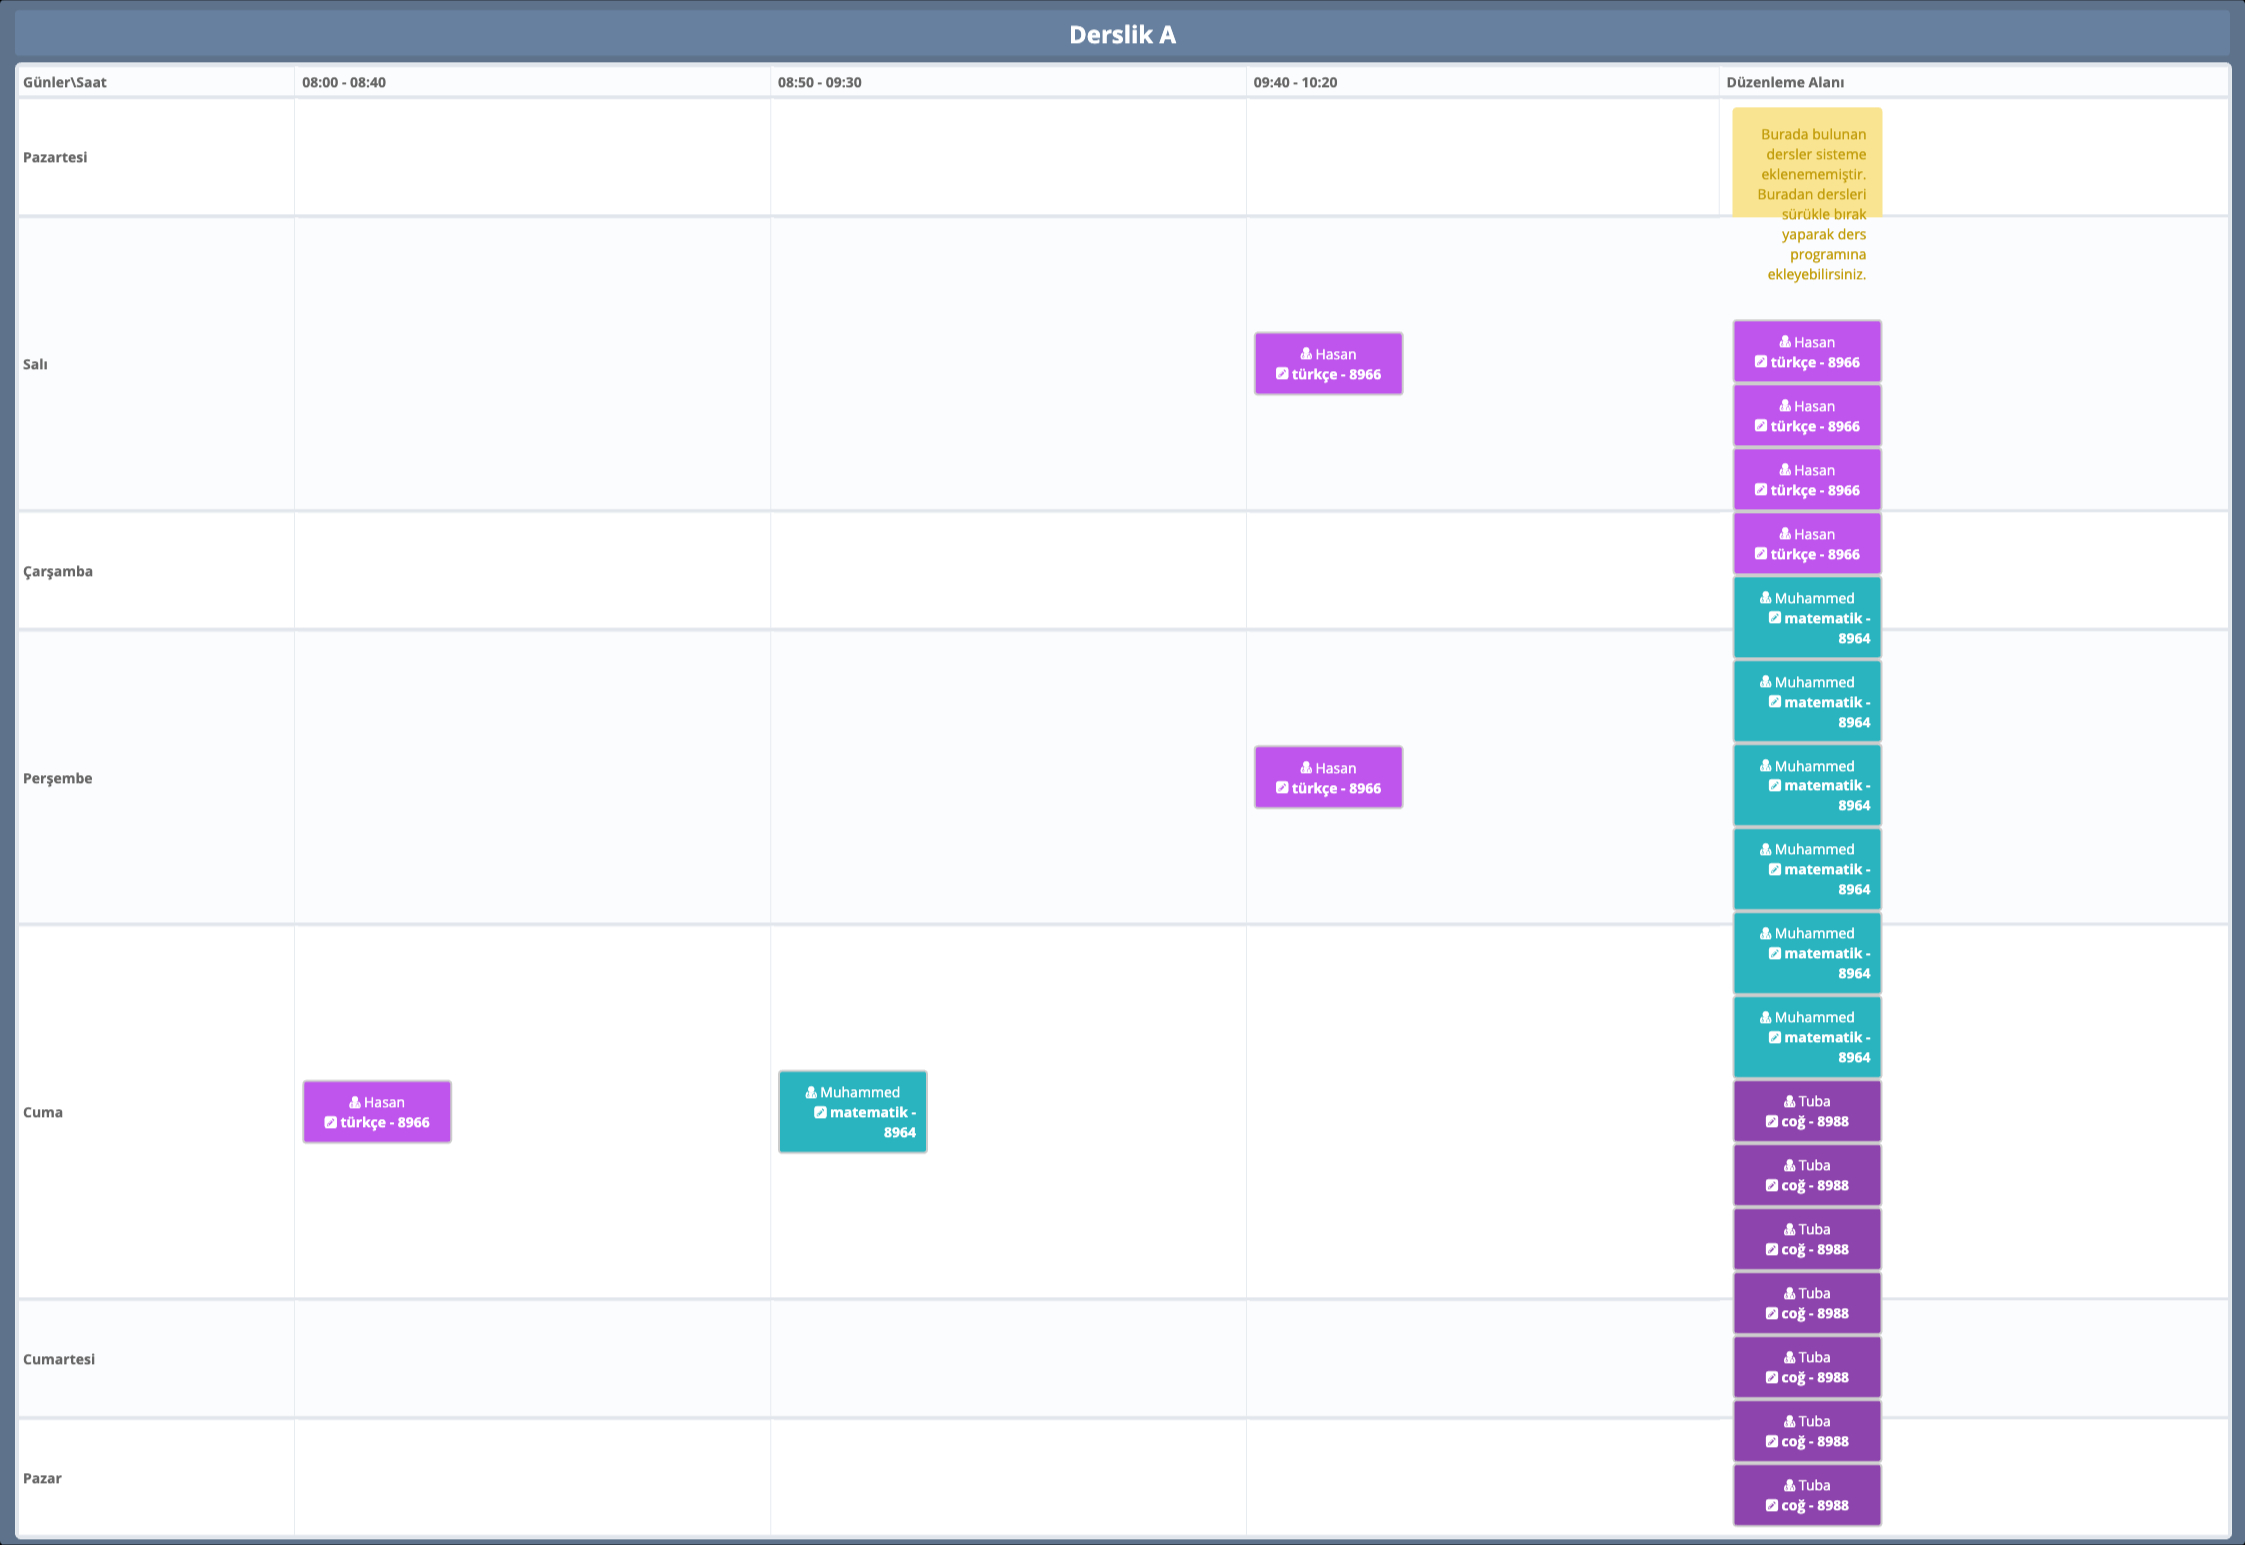Click edit icon on last Tuba coğ card
The image size is (2245, 1545).
pos(1771,1505)
